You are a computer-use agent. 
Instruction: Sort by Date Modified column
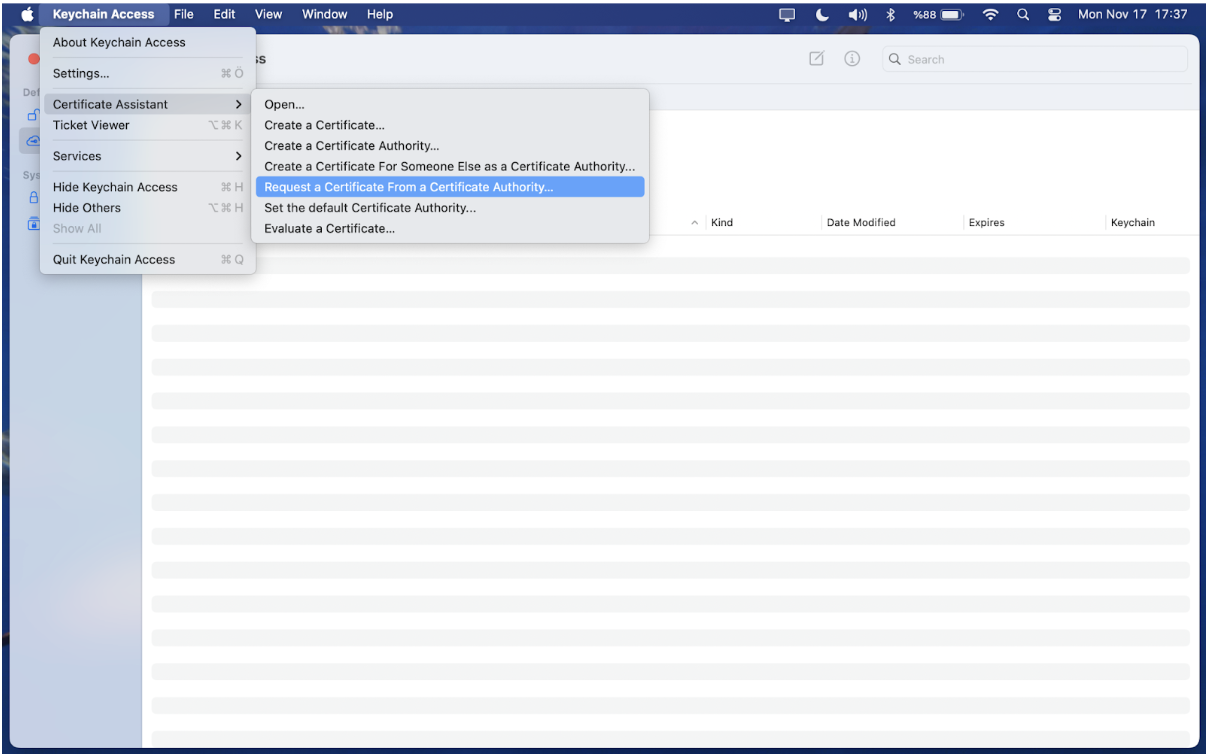860,223
